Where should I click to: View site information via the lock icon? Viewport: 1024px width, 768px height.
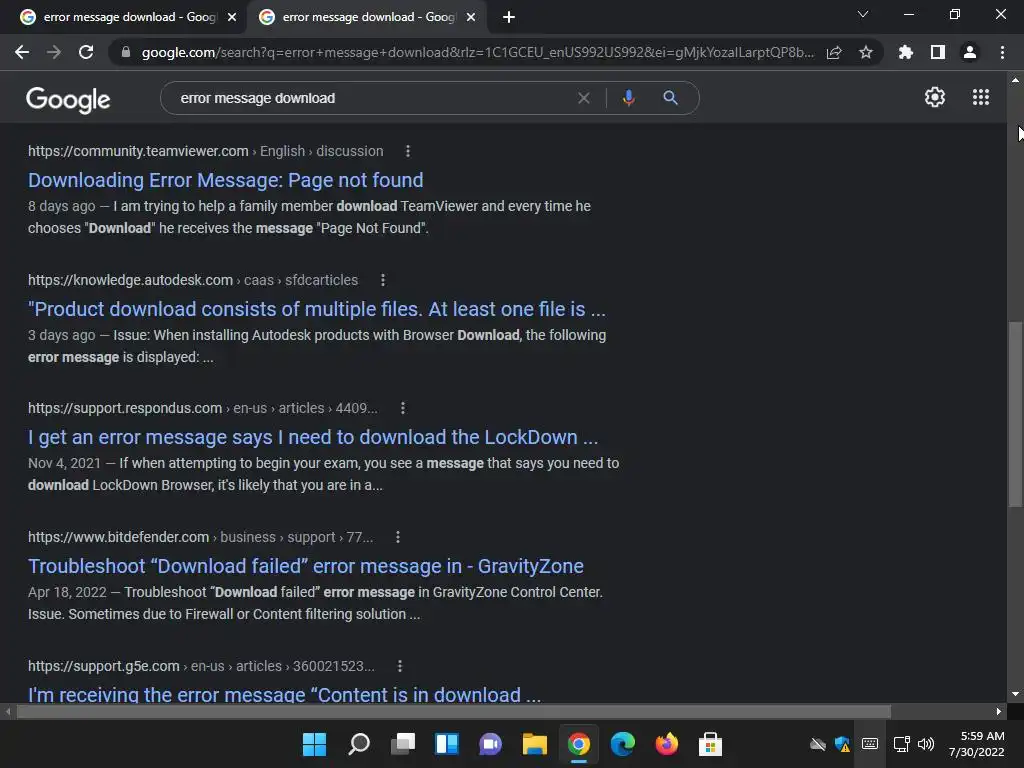(126, 52)
